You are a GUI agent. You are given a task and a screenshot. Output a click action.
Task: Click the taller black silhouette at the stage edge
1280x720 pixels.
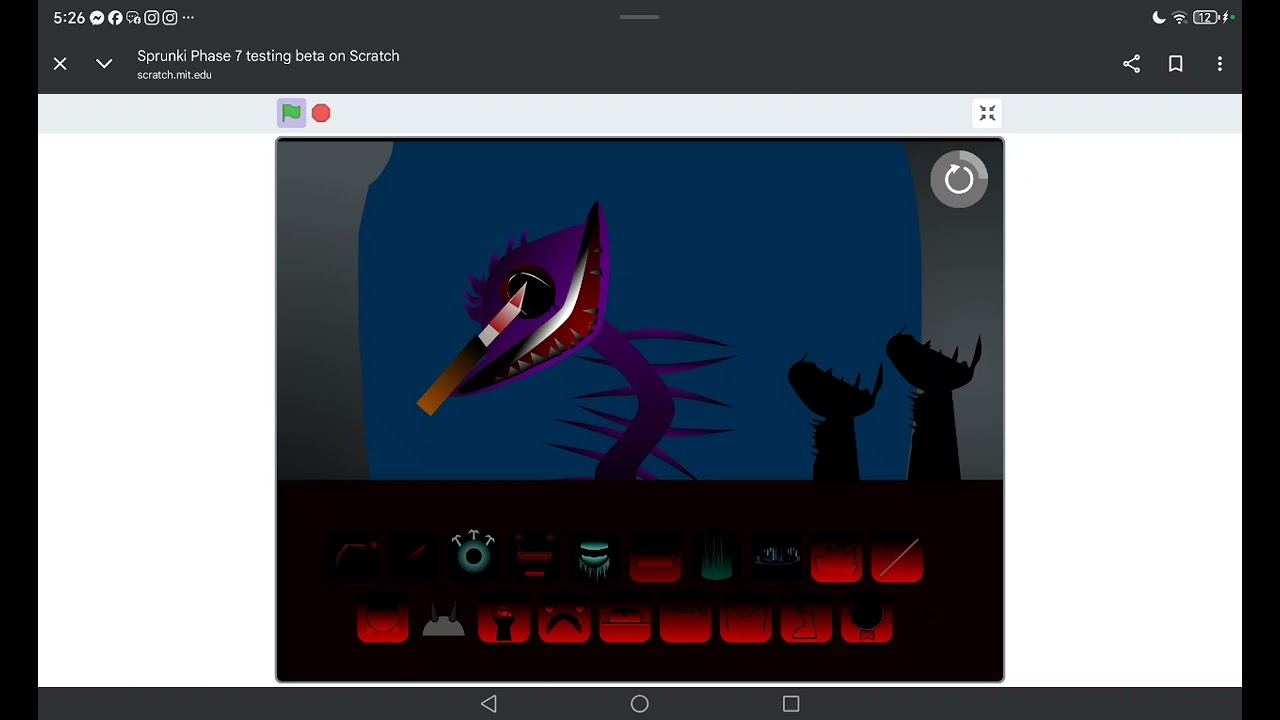(935, 405)
